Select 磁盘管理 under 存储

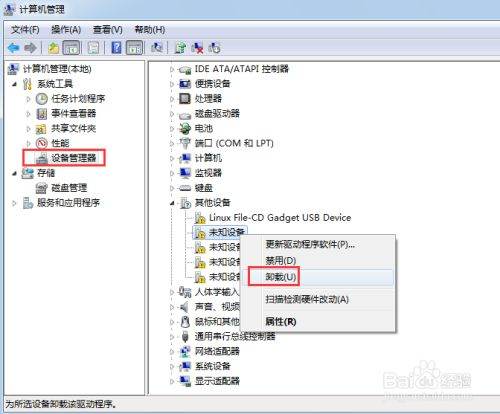pyautogui.click(x=69, y=188)
